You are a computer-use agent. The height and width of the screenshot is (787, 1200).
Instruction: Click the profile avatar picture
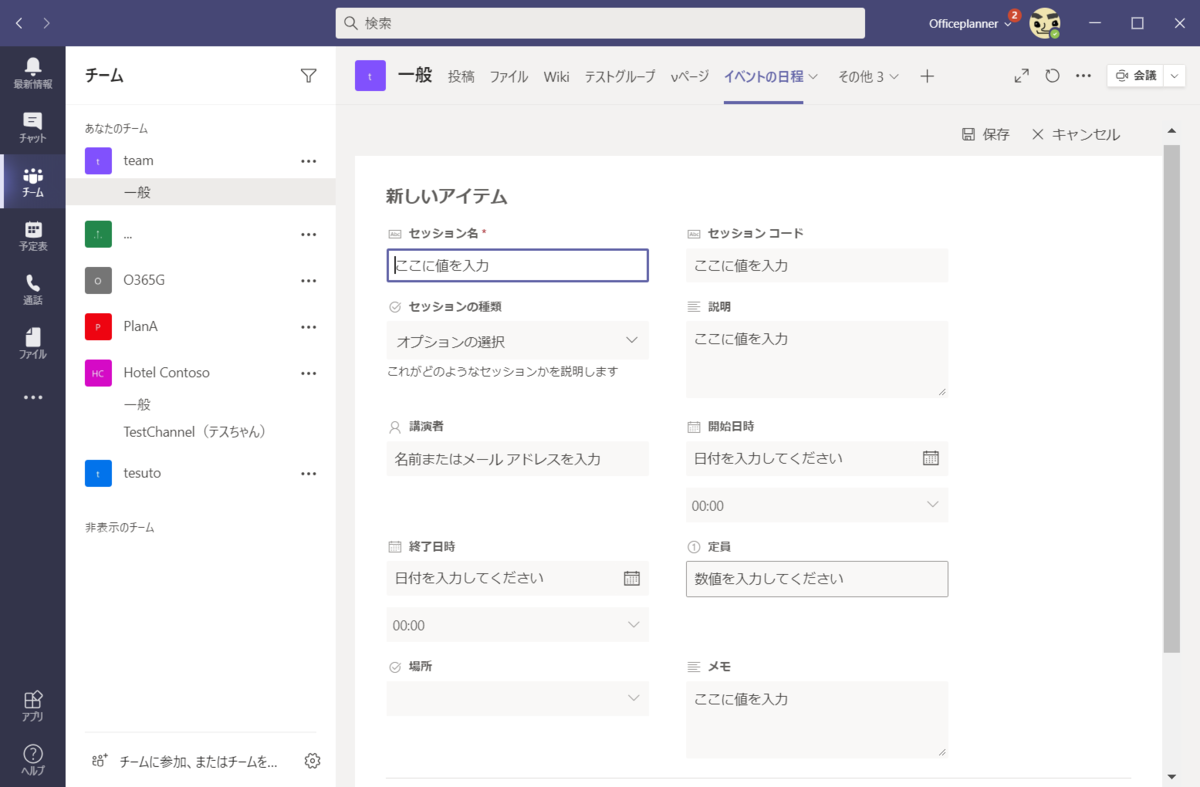point(1045,23)
